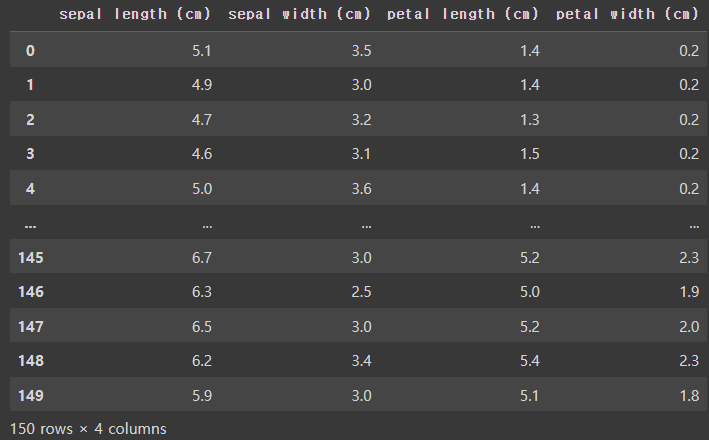Click the 'petal length (cm)' column header
709x440 pixels.
click(463, 14)
